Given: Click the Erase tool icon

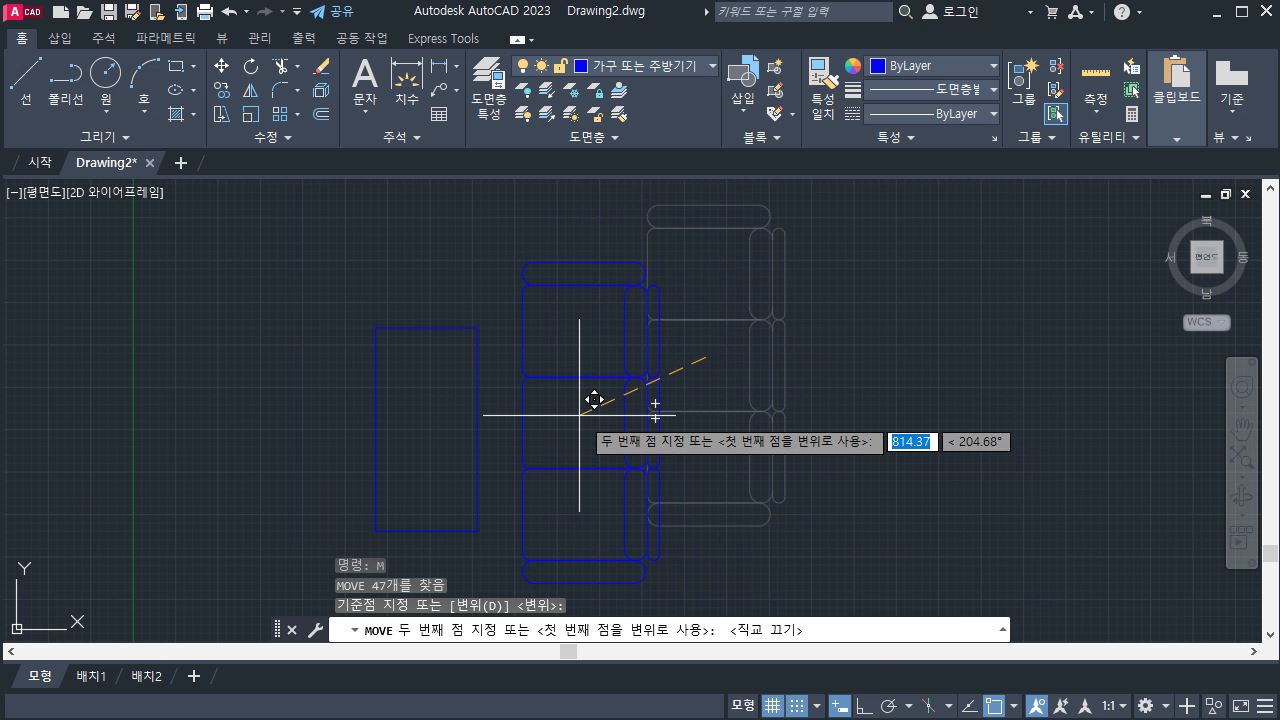Looking at the screenshot, I should [321, 66].
